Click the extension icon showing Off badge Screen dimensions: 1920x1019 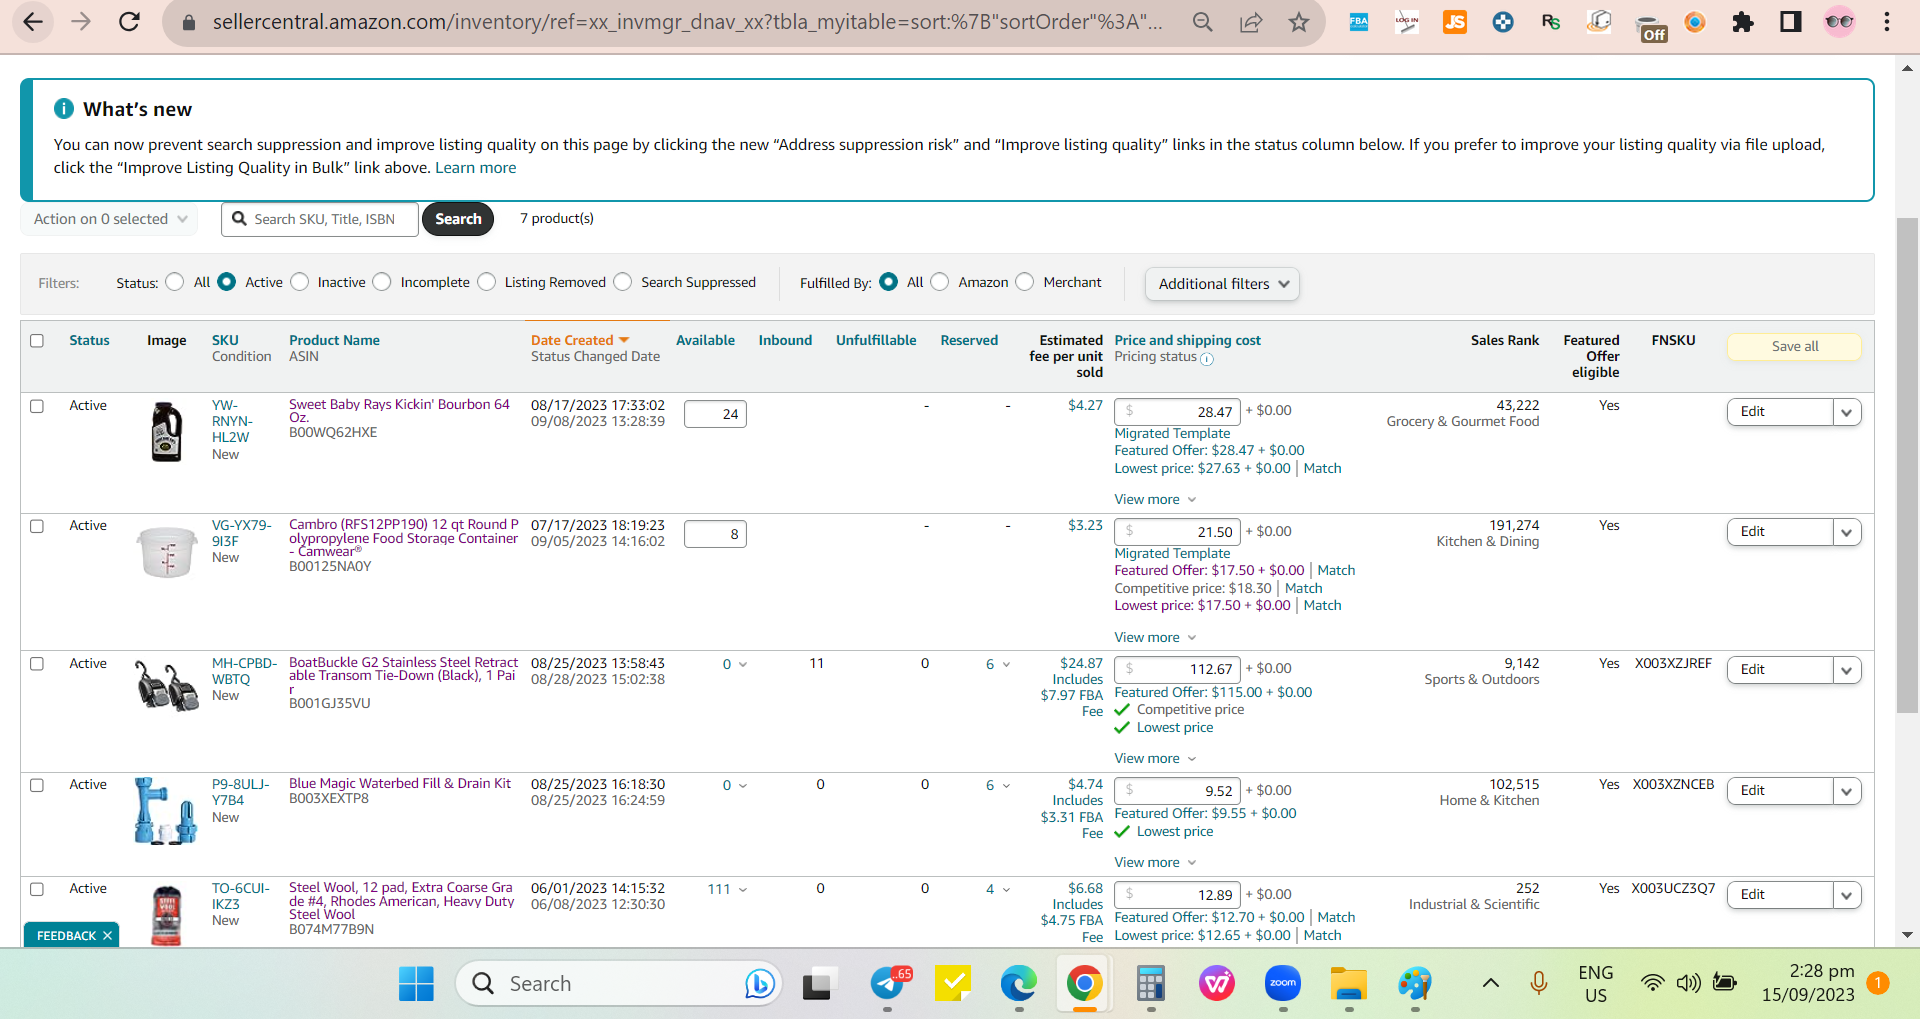[x=1650, y=28]
